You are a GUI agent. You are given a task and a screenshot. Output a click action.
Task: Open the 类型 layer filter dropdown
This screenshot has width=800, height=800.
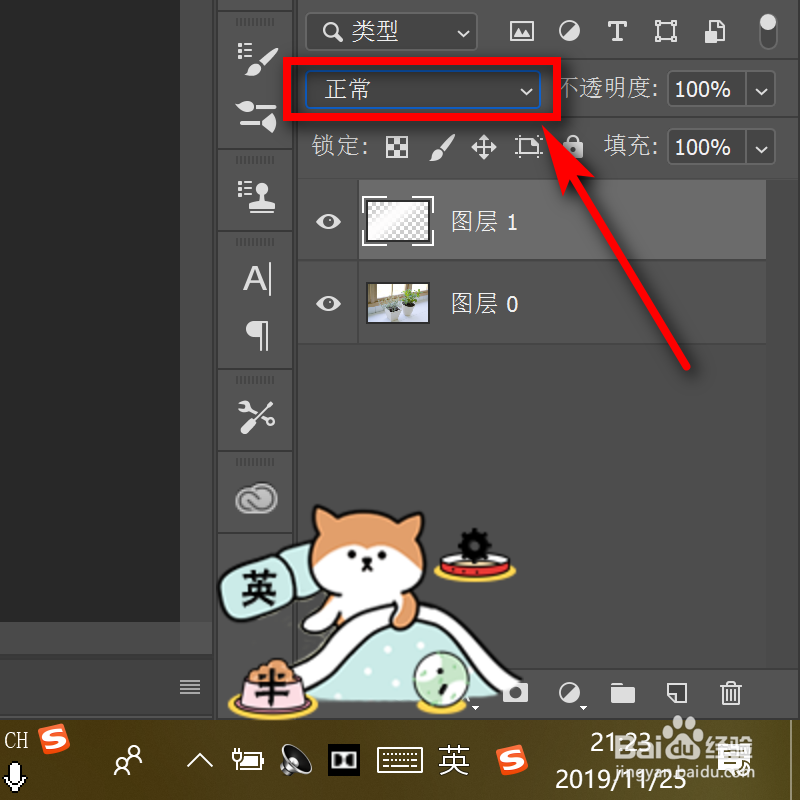click(391, 32)
